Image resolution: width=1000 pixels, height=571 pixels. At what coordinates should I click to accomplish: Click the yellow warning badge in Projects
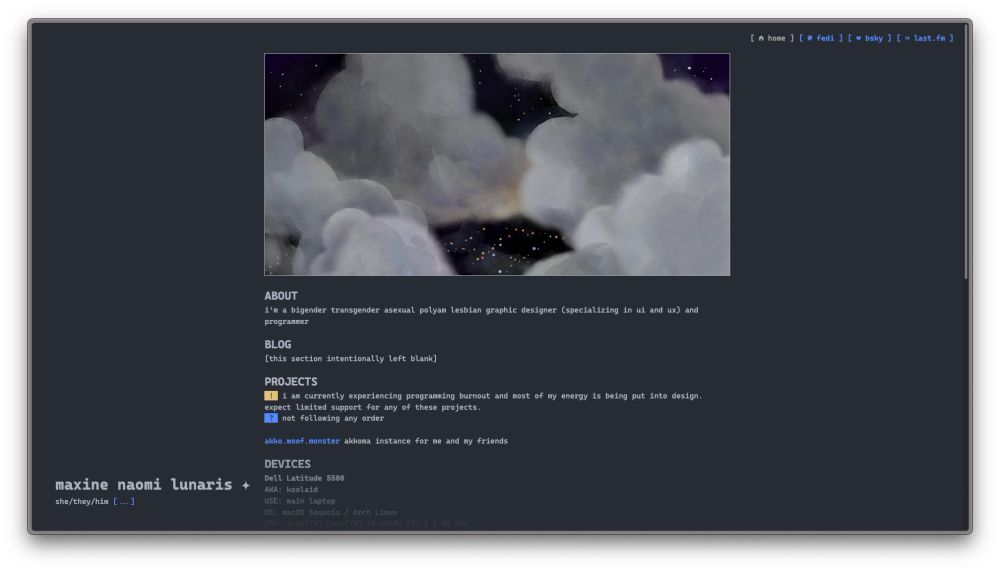coord(271,396)
